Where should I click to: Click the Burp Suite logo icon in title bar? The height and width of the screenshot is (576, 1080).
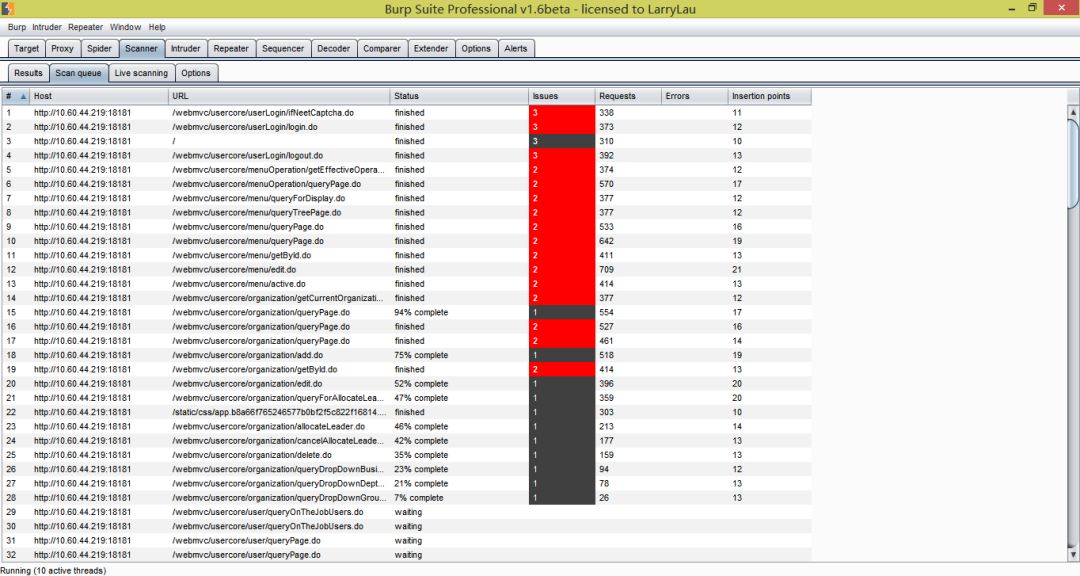pos(8,9)
